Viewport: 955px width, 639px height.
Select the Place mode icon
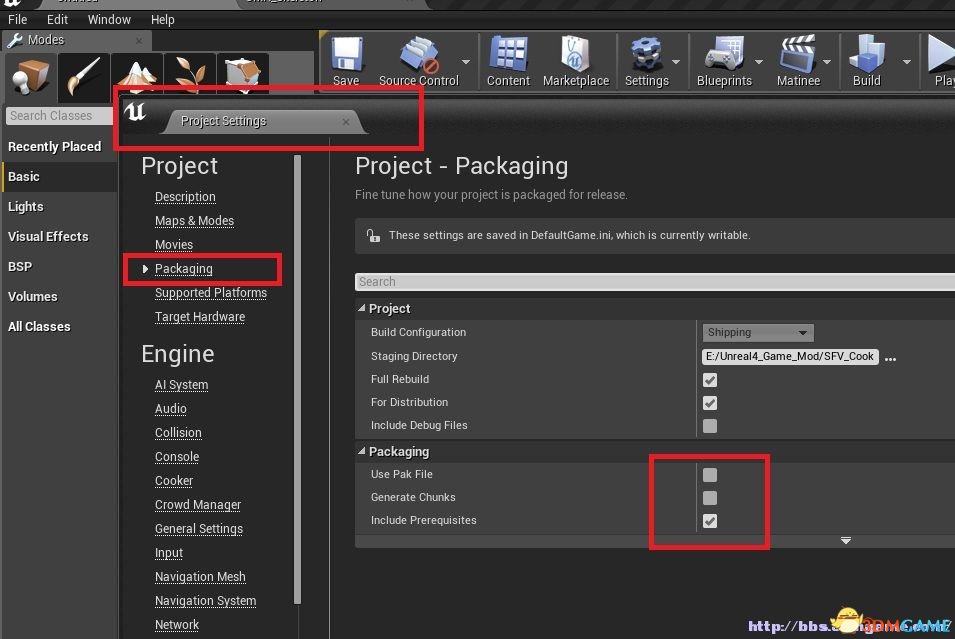point(30,77)
